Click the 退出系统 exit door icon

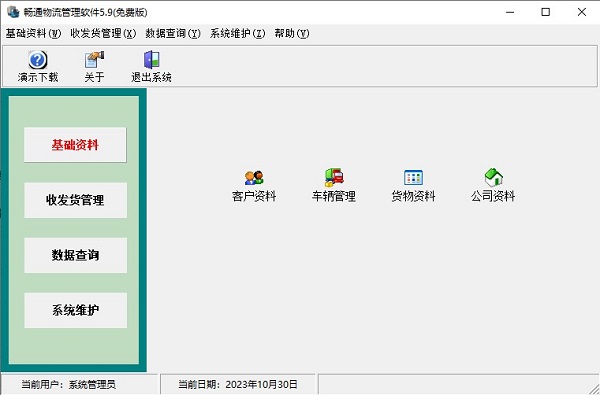(x=152, y=60)
